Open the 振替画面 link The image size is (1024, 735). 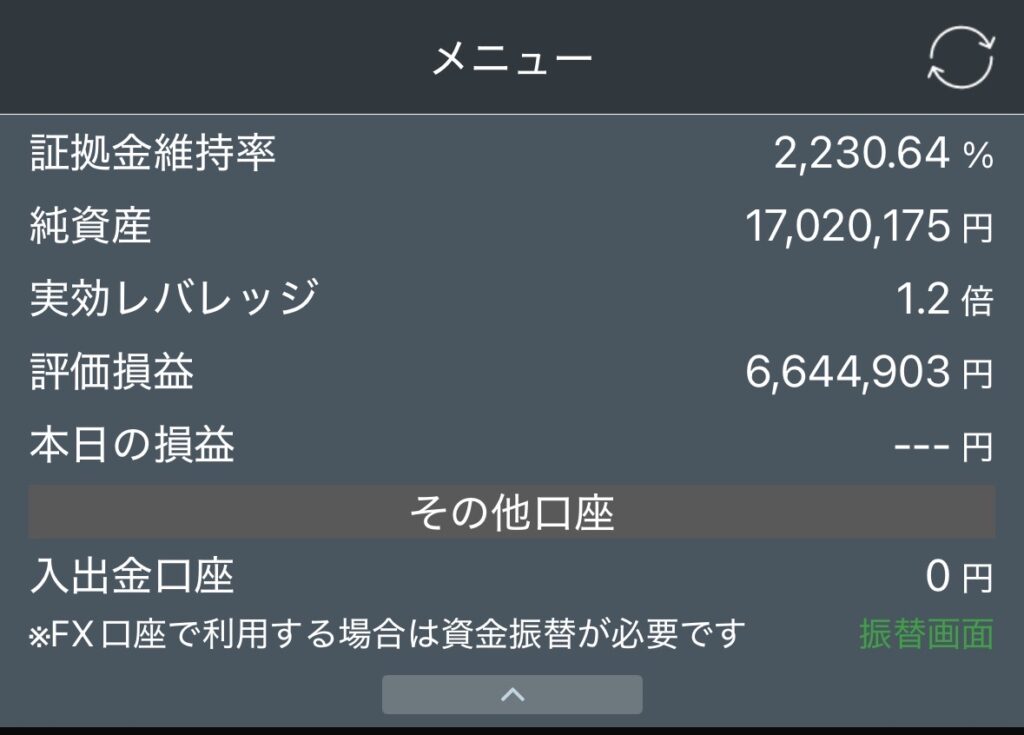pos(926,634)
